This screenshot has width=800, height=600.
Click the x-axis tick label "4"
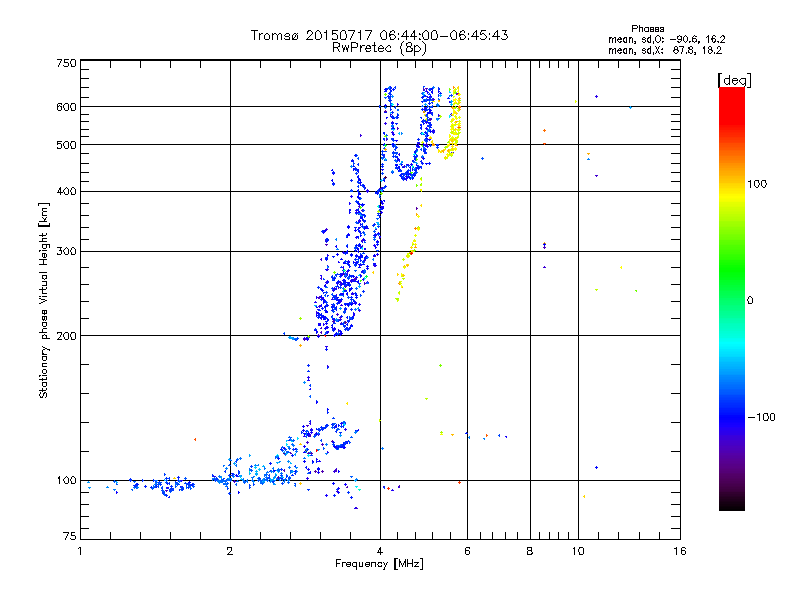tap(380, 551)
